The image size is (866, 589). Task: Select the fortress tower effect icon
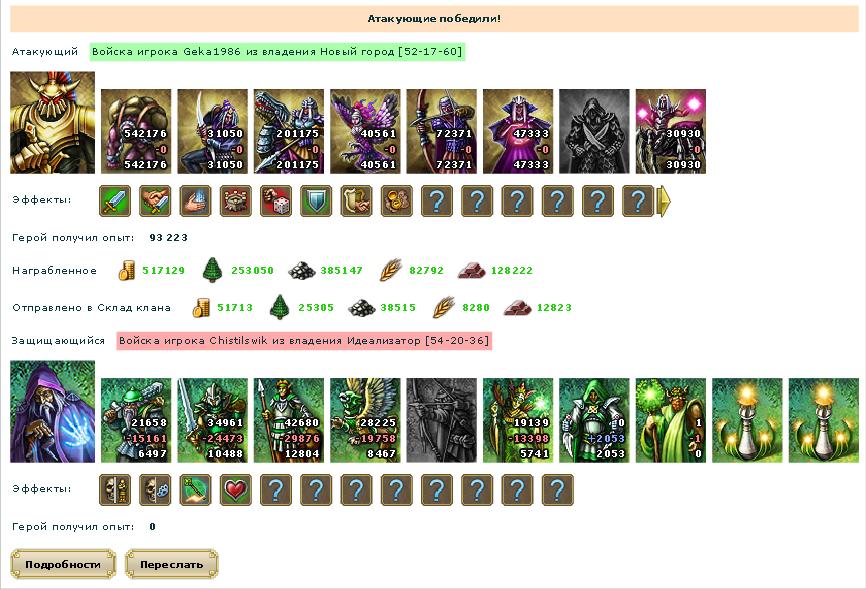(x=236, y=201)
